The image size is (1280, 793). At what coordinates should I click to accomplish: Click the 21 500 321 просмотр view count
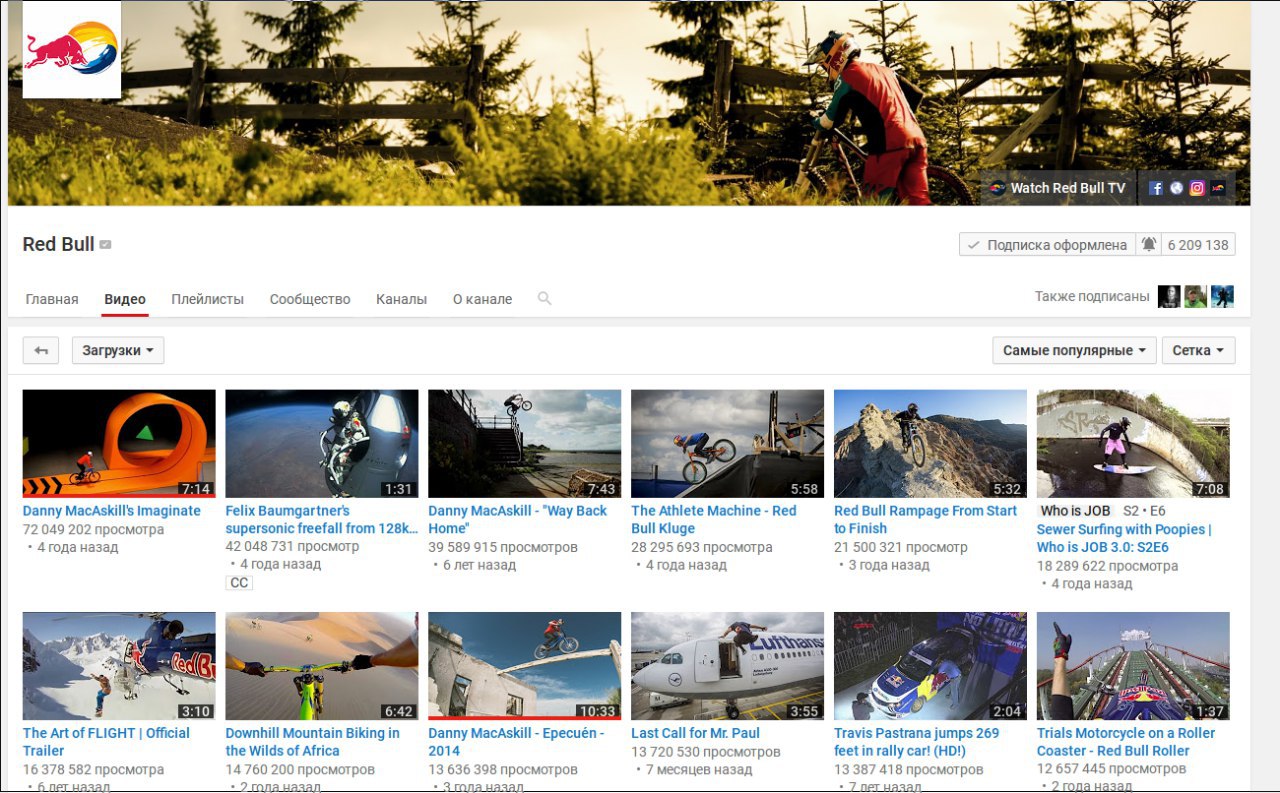click(x=901, y=547)
